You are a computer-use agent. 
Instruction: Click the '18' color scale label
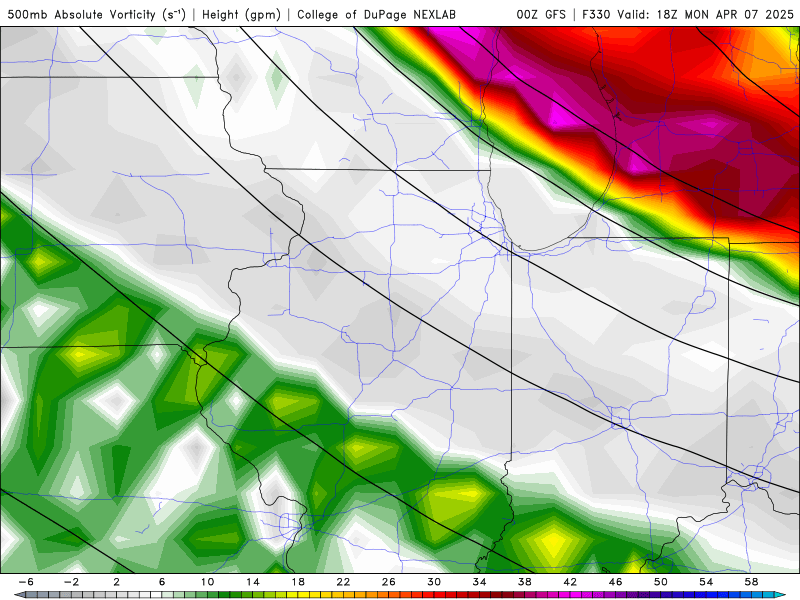[x=298, y=582]
